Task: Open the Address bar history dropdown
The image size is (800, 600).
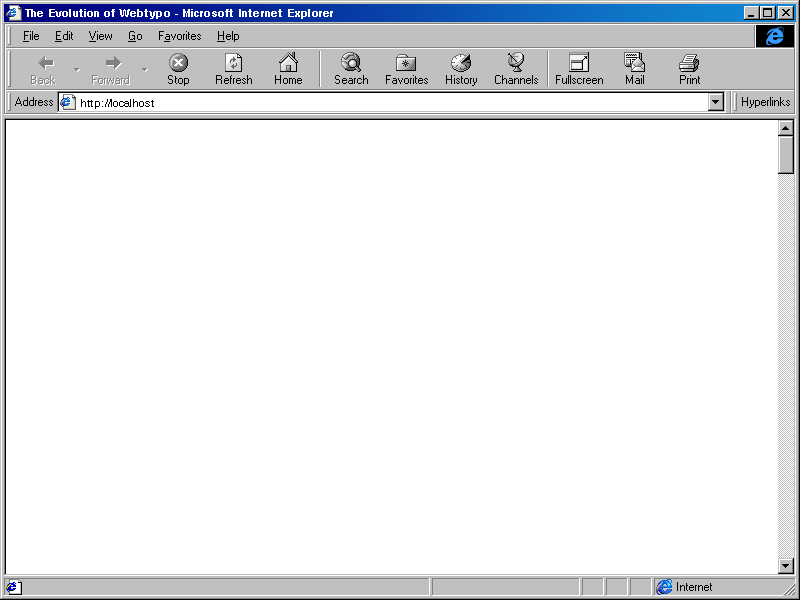Action: [x=716, y=101]
